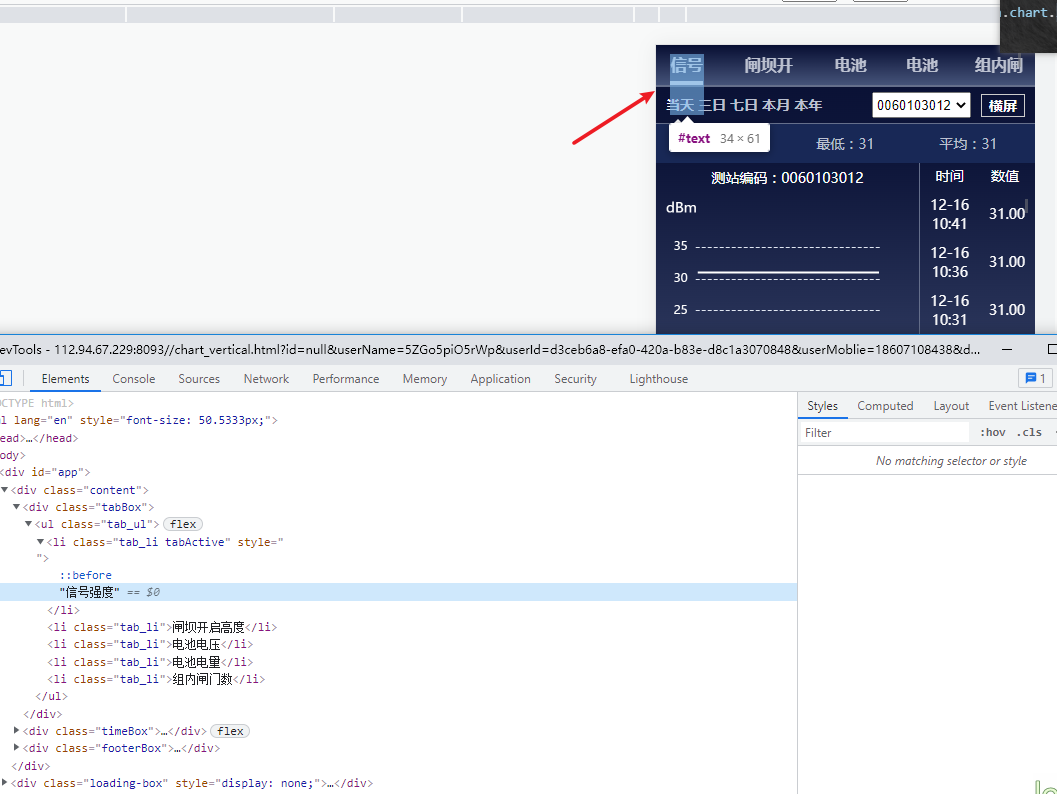Select the li row 电池电量
This screenshot has height=794, width=1057.
(150, 662)
